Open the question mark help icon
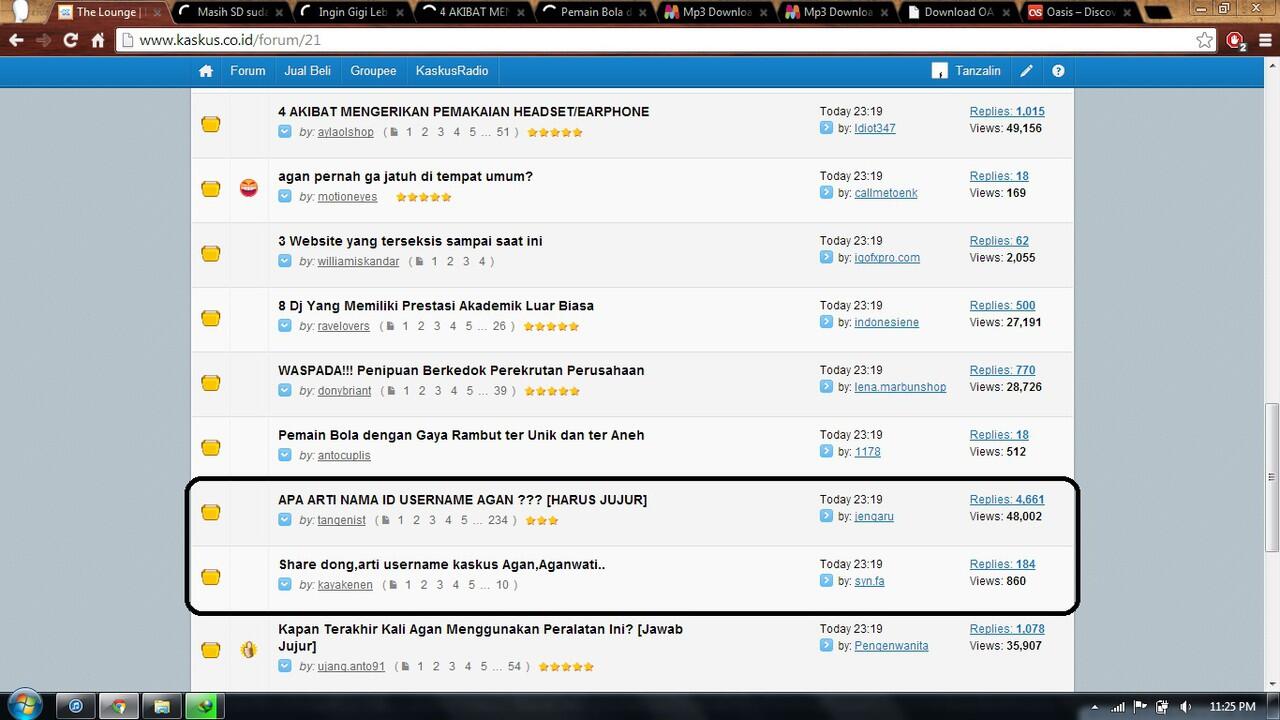This screenshot has width=1280, height=720. pos(1058,71)
